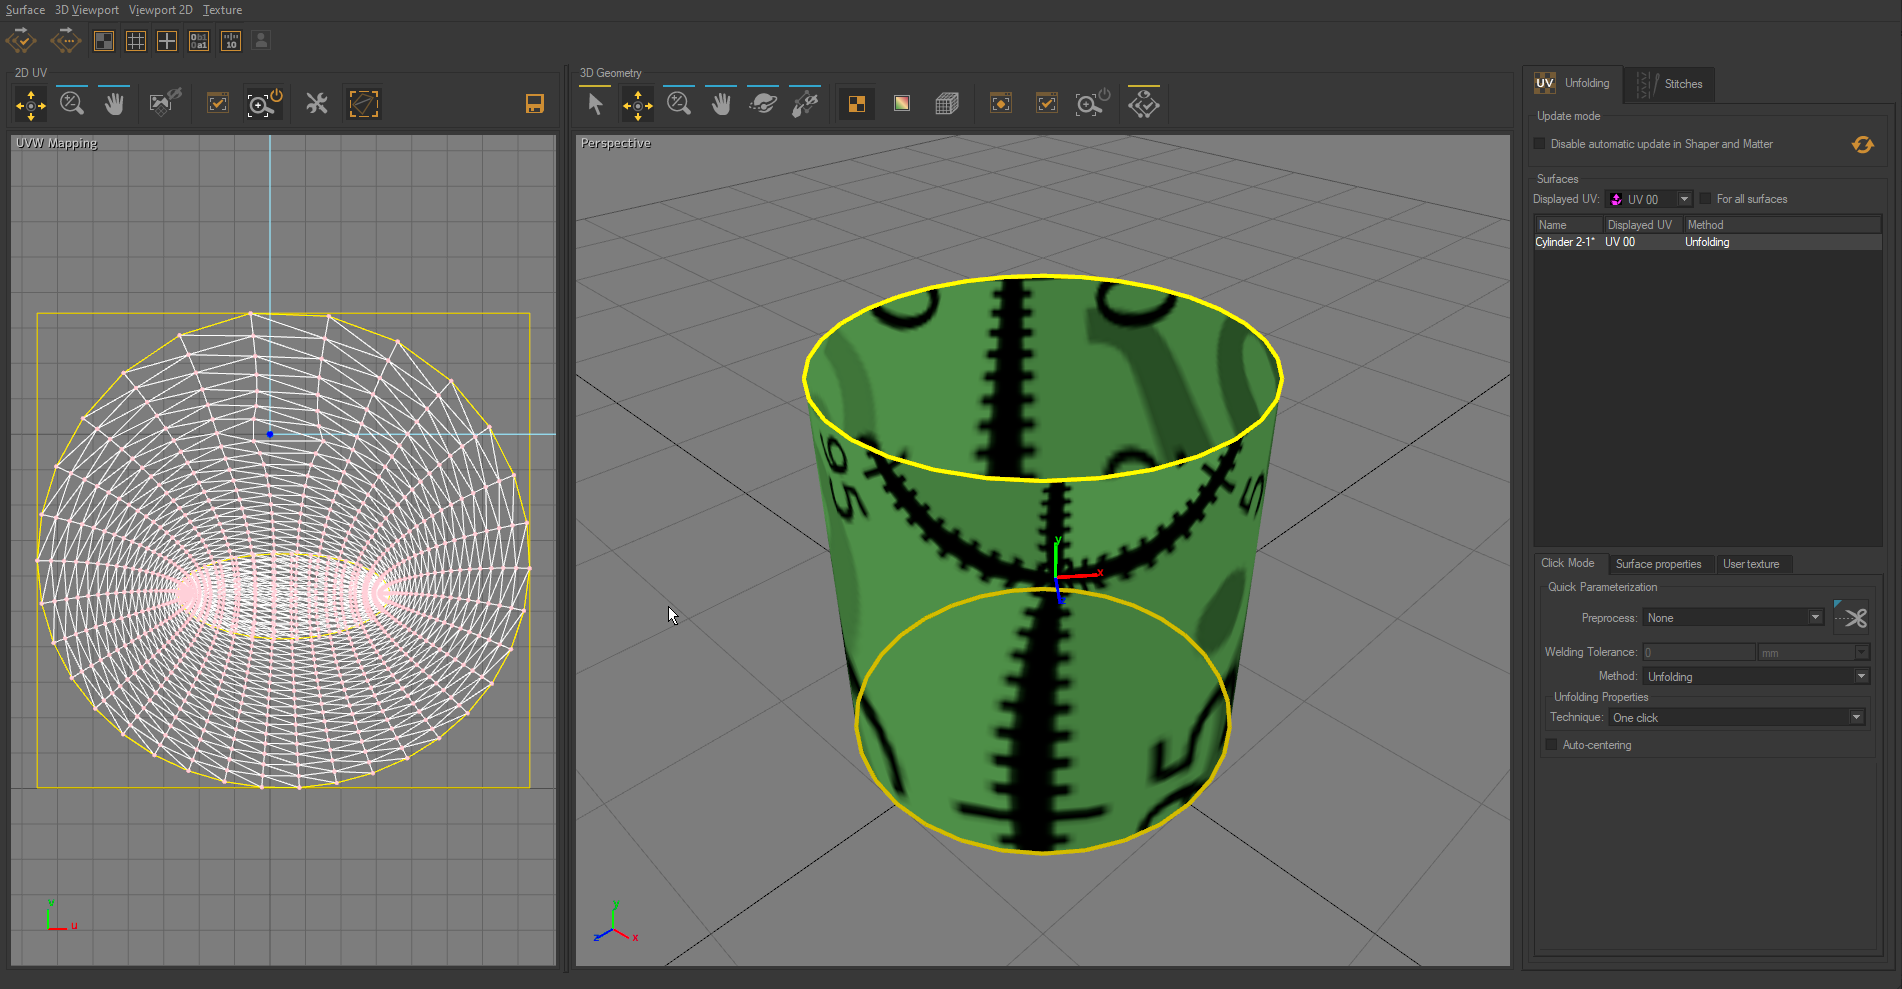This screenshot has width=1902, height=989.
Task: Check the Auto-centering checkbox
Action: pyautogui.click(x=1551, y=744)
